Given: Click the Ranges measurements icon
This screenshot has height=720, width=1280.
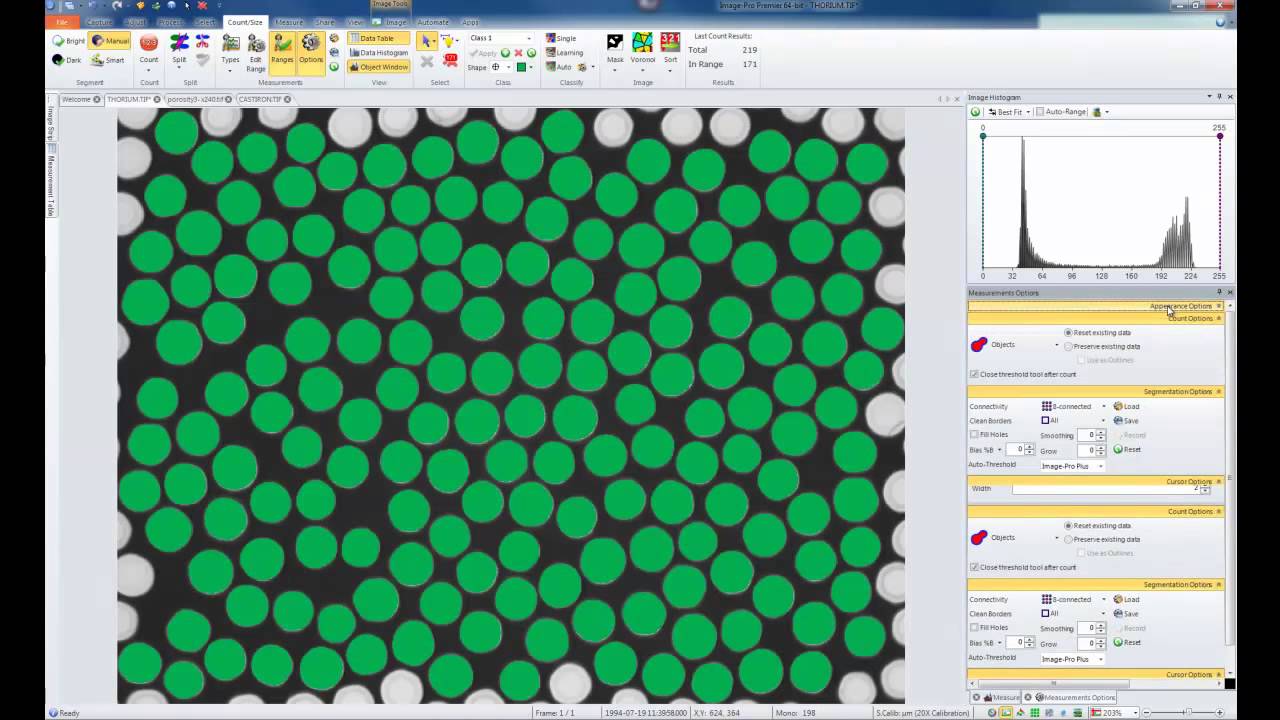Looking at the screenshot, I should tap(282, 48).
